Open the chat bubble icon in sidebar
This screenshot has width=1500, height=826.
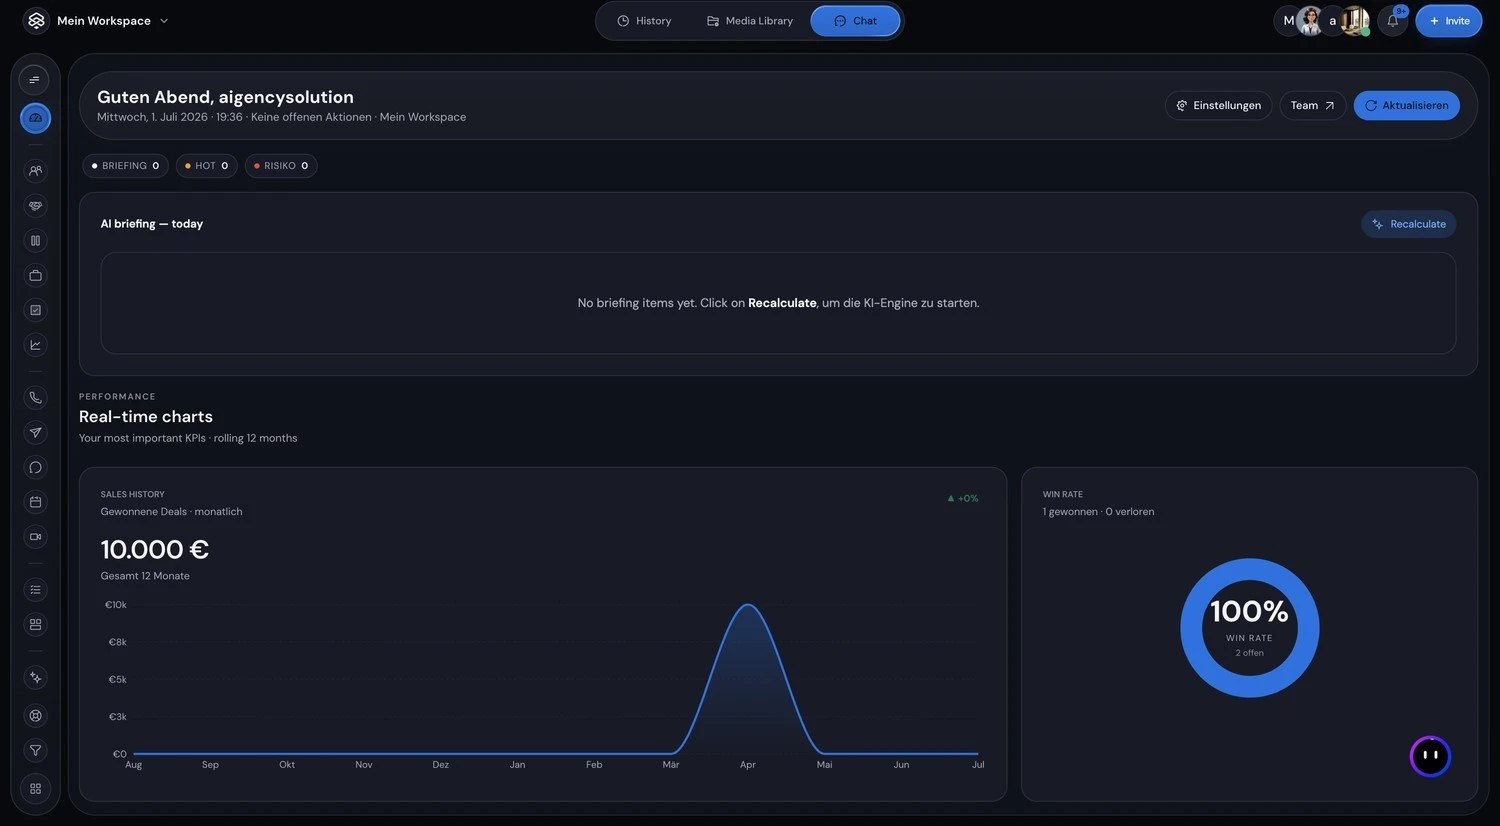pyautogui.click(x=35, y=468)
